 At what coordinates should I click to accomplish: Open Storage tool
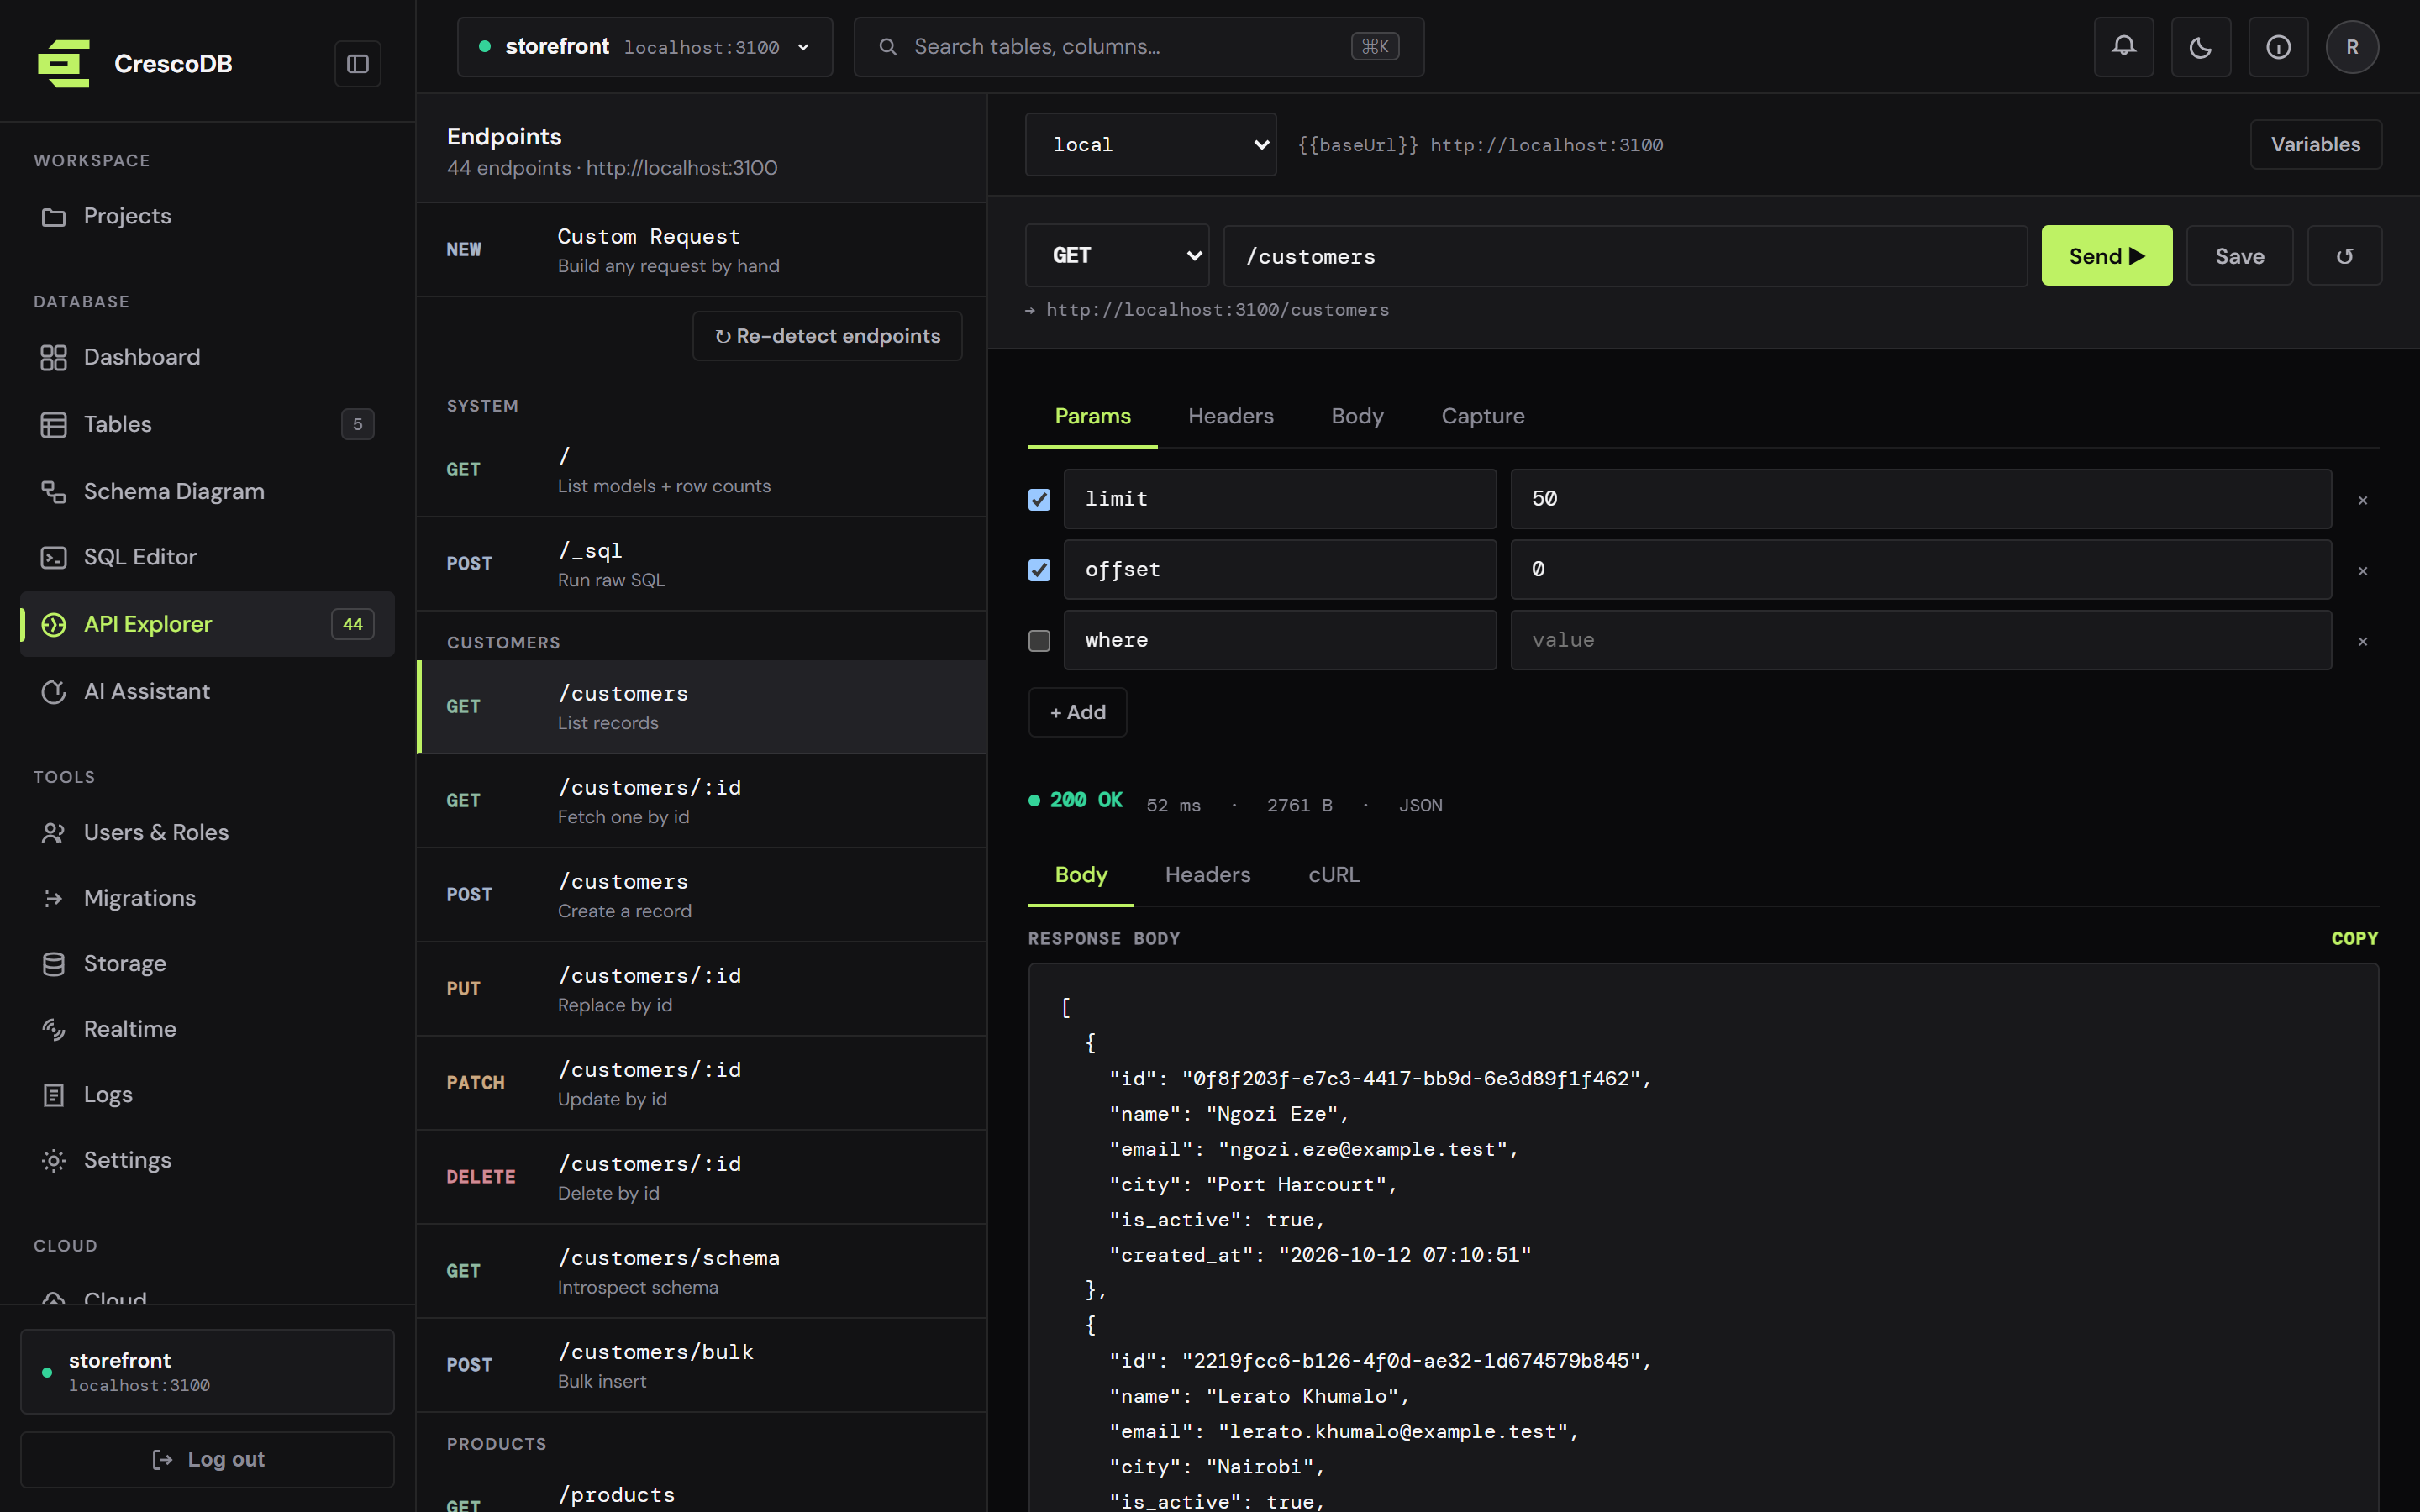point(207,963)
